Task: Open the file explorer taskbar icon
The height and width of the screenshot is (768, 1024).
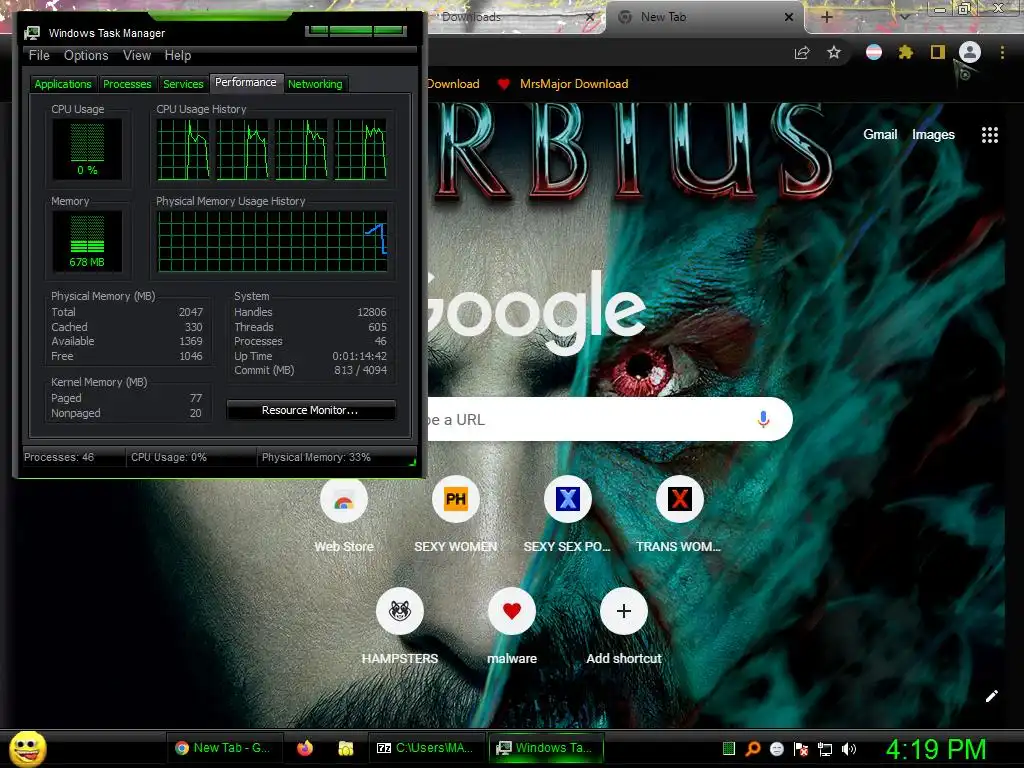Action: pyautogui.click(x=345, y=748)
